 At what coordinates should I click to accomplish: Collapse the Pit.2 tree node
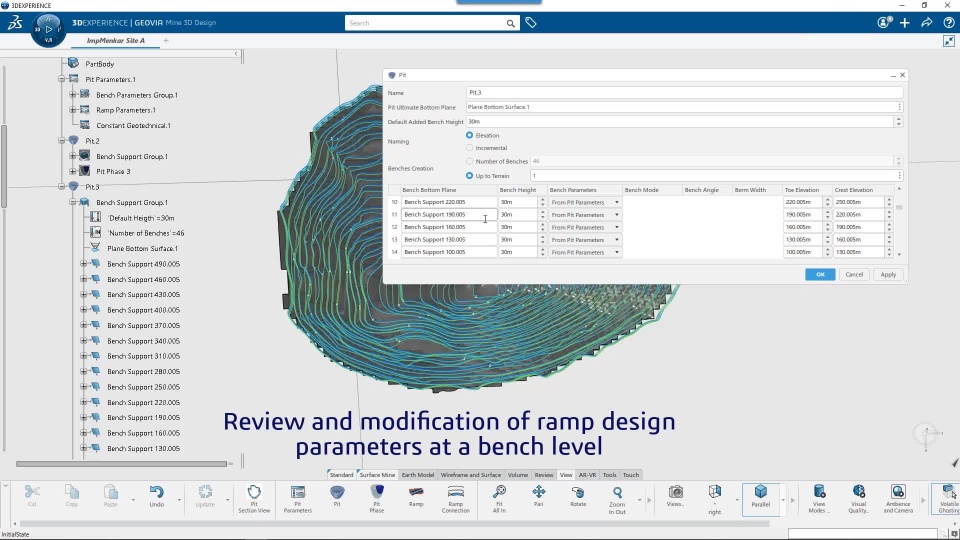pyautogui.click(x=62, y=140)
